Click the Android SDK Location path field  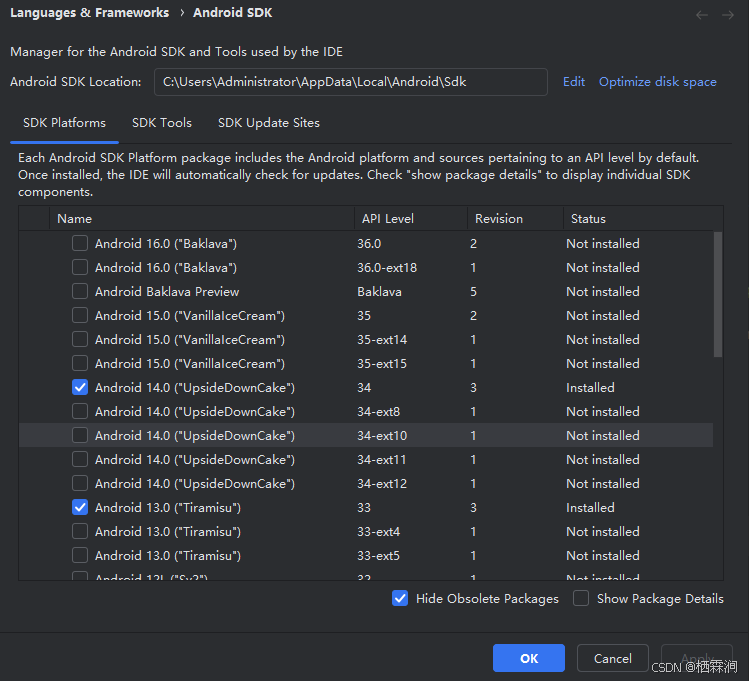click(x=351, y=82)
